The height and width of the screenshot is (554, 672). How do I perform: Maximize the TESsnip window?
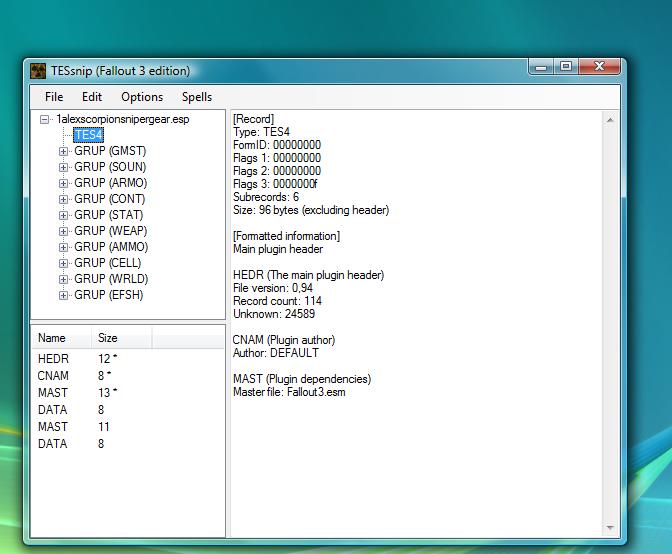(x=566, y=67)
